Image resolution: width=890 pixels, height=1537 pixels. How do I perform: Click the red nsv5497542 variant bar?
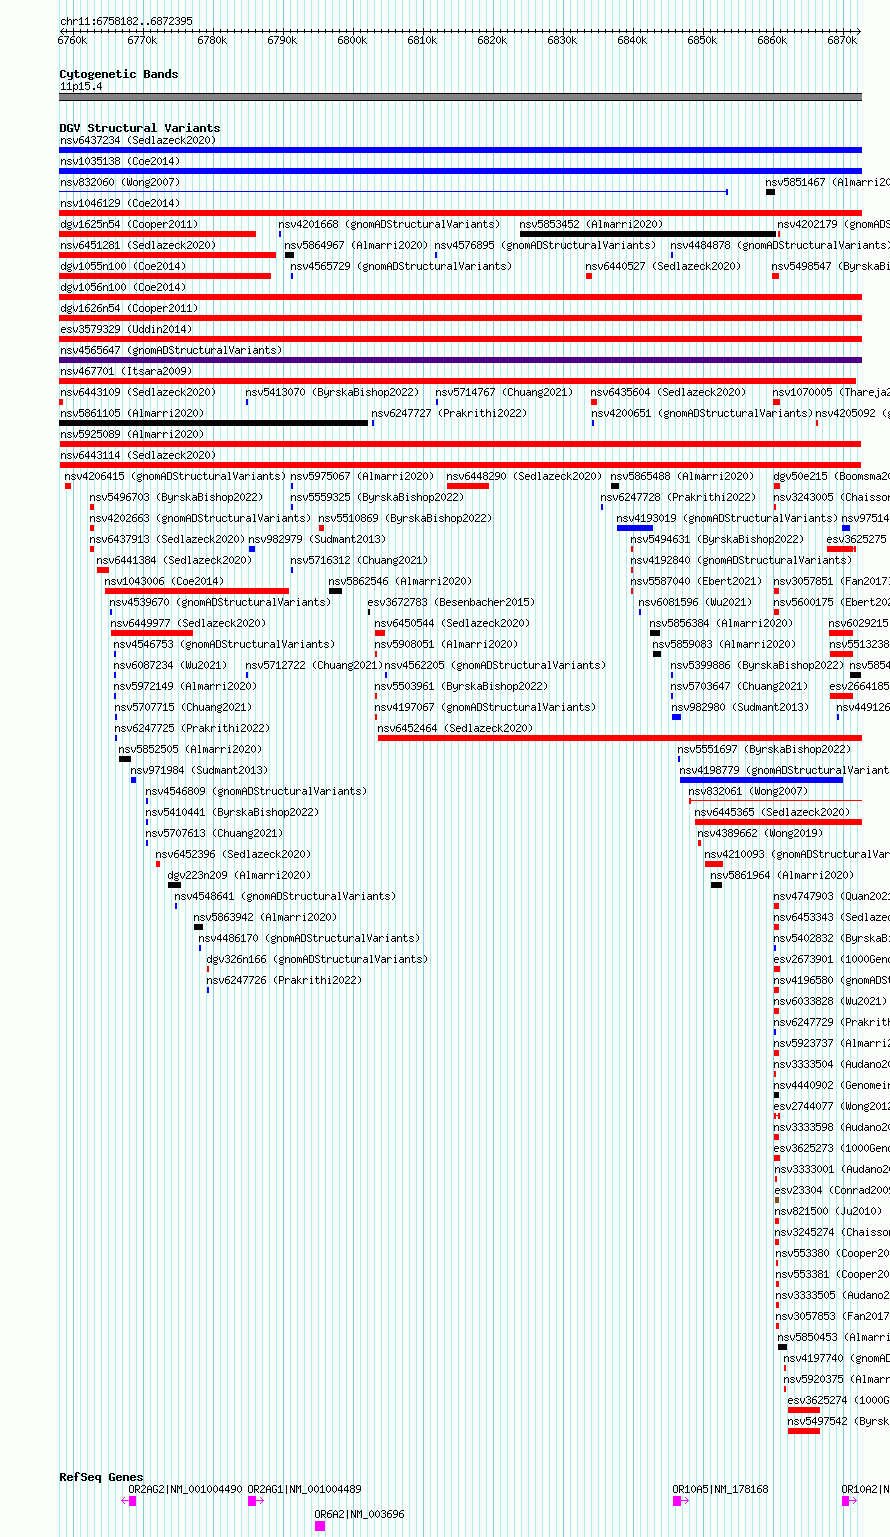pos(804,1431)
